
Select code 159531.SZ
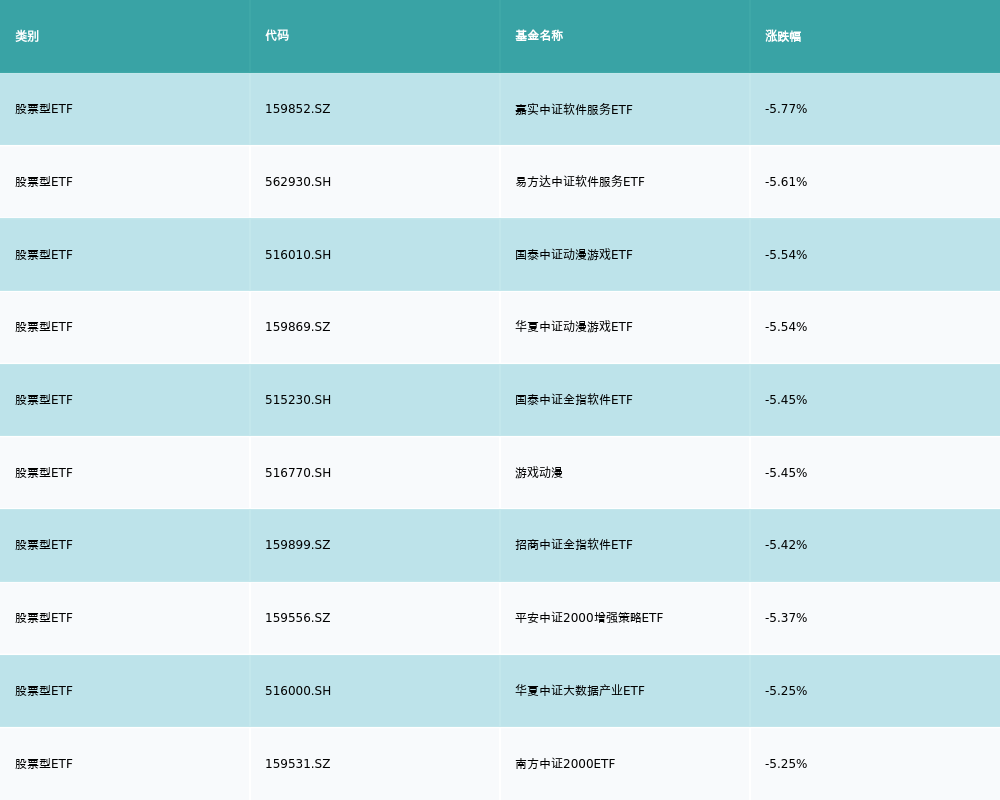(x=298, y=764)
